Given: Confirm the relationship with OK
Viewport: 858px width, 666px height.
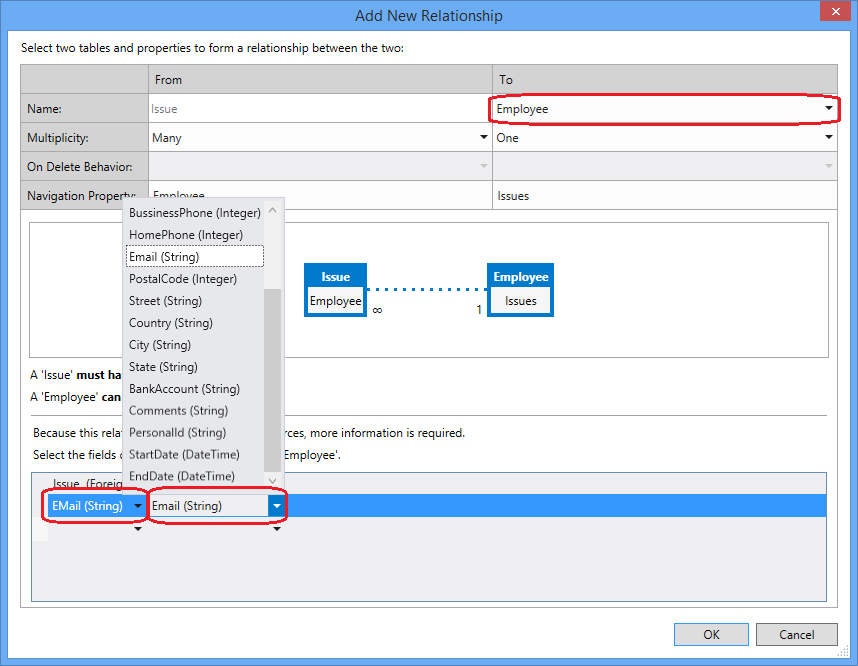Looking at the screenshot, I should coord(711,634).
